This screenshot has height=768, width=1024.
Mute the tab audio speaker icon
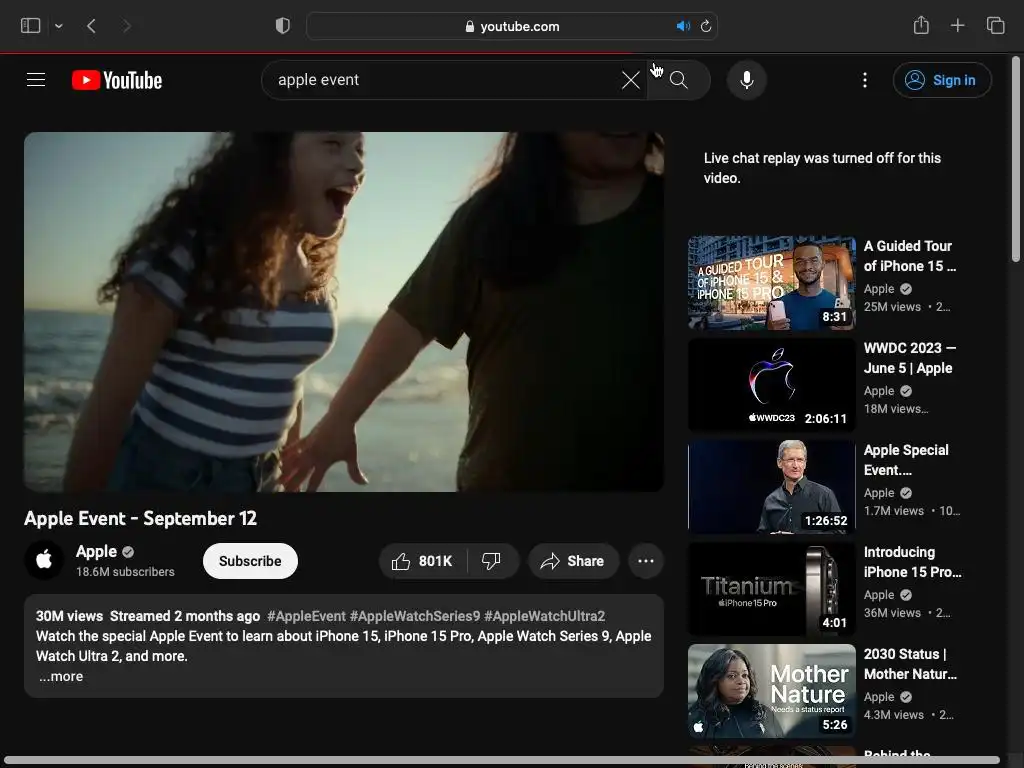(683, 26)
